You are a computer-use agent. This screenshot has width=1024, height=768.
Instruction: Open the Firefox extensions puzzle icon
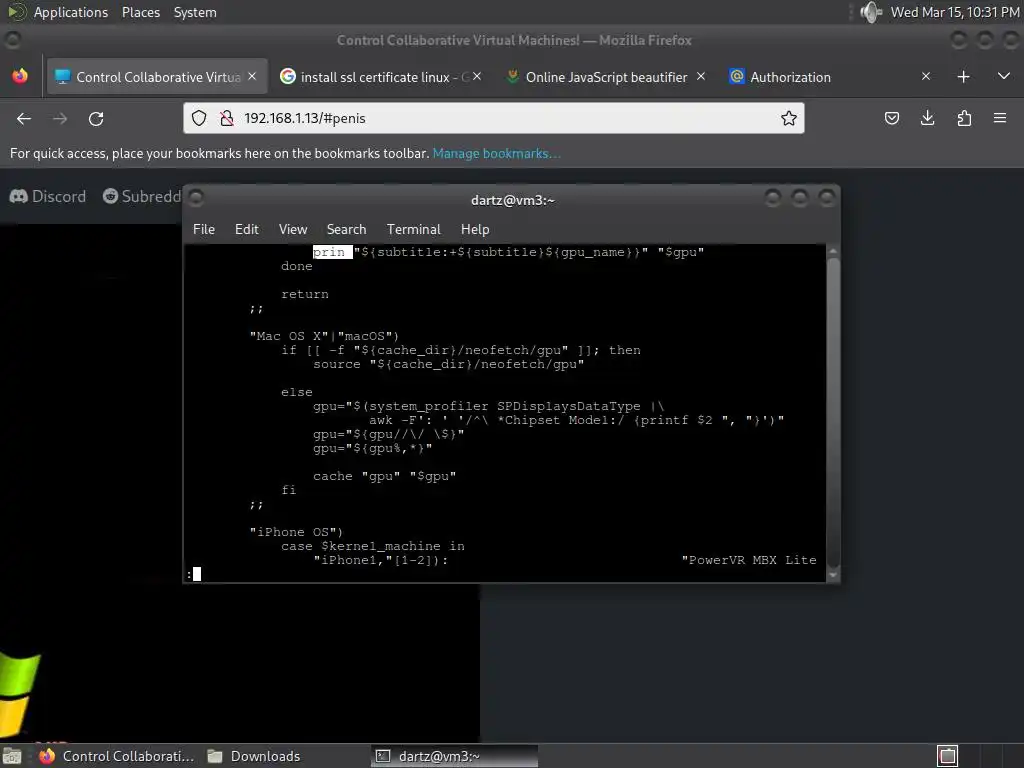(x=964, y=118)
